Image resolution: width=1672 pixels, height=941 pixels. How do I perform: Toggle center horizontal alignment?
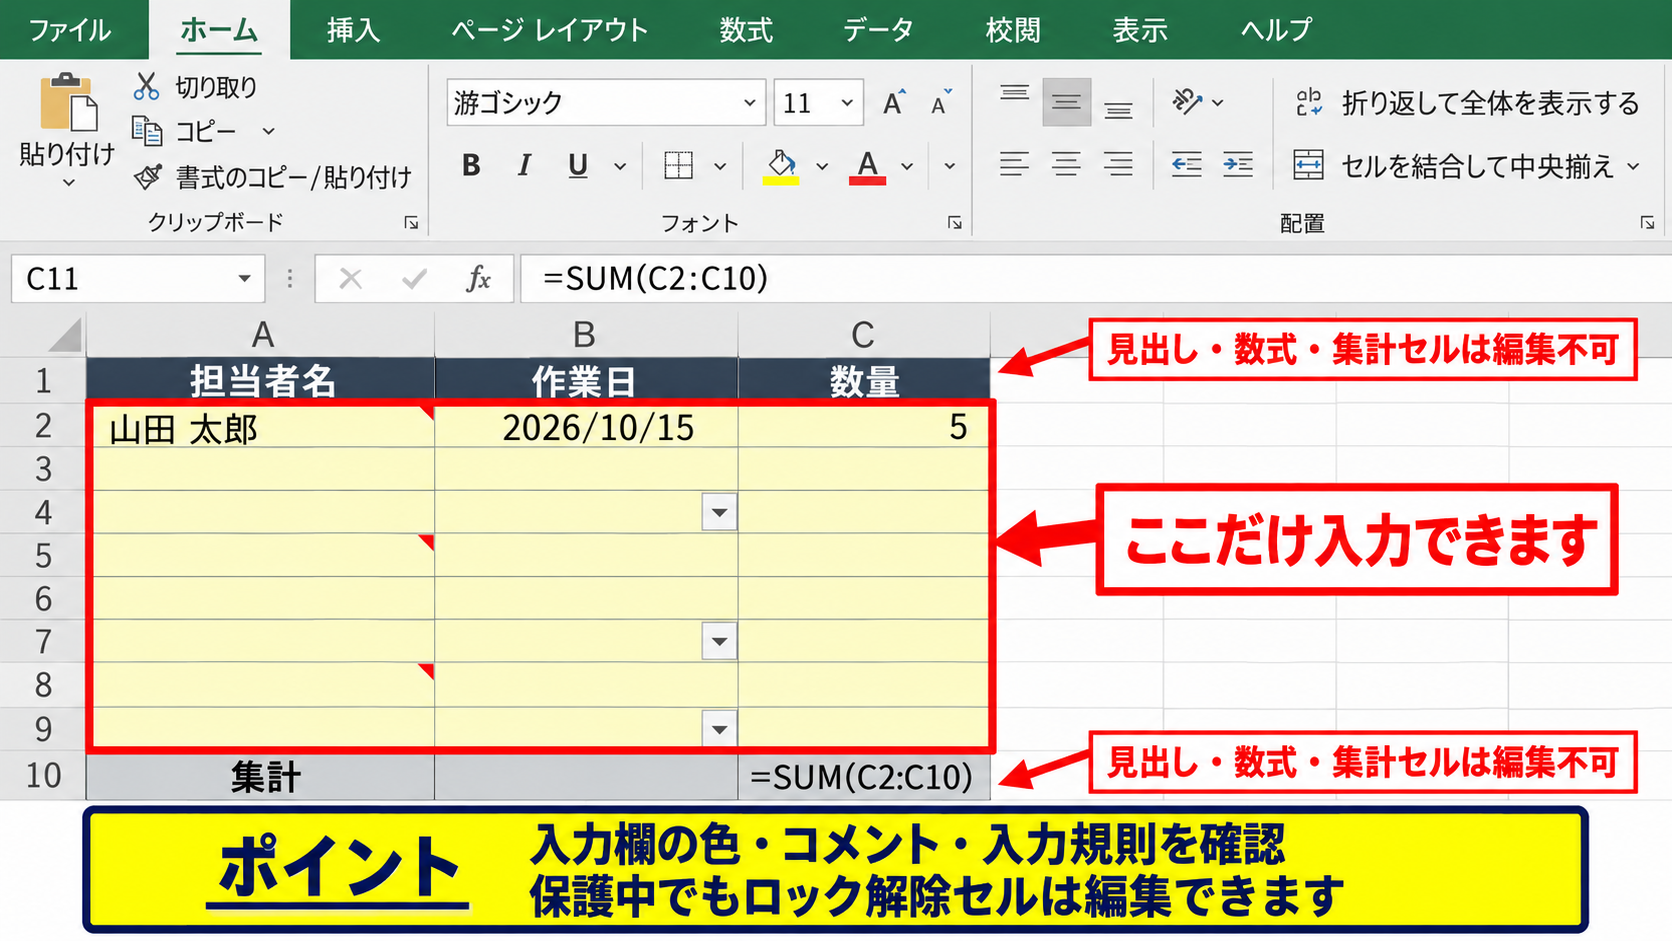click(x=1066, y=165)
